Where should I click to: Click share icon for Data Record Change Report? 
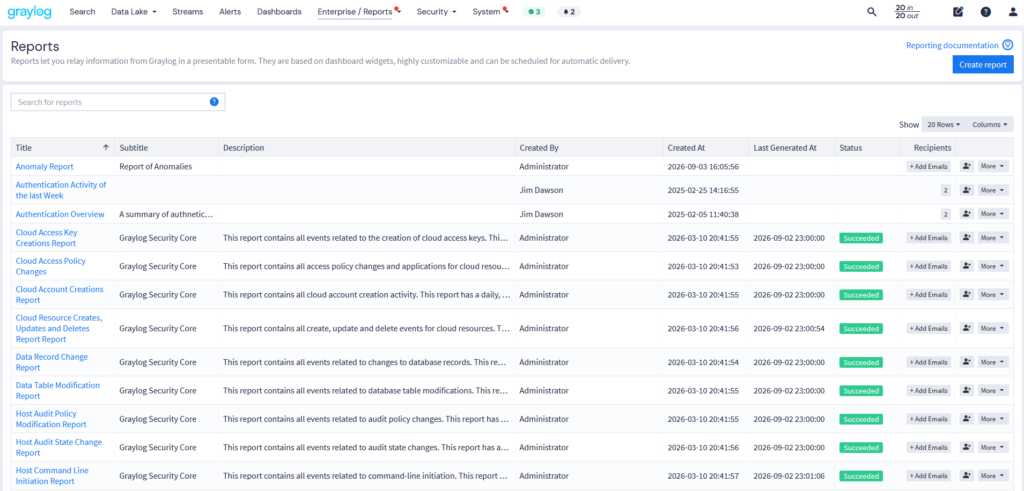click(967, 362)
